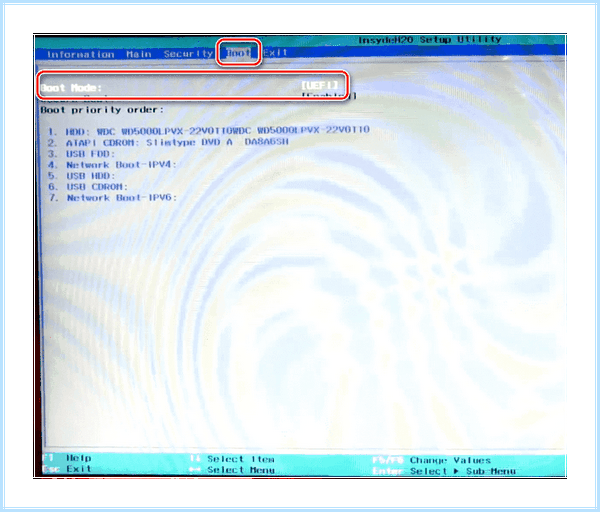Select the Boot tab

click(238, 53)
